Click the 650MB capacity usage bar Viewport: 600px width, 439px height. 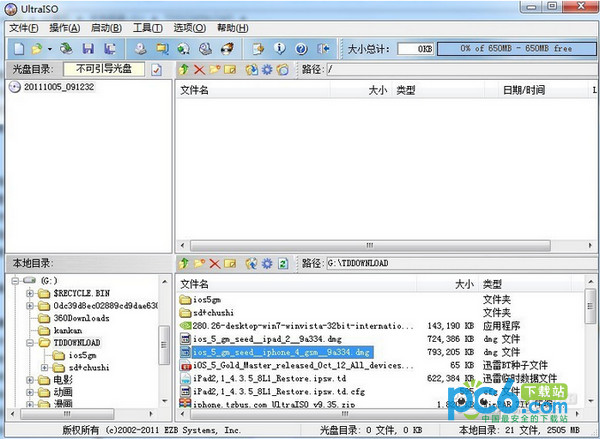pyautogui.click(x=517, y=49)
